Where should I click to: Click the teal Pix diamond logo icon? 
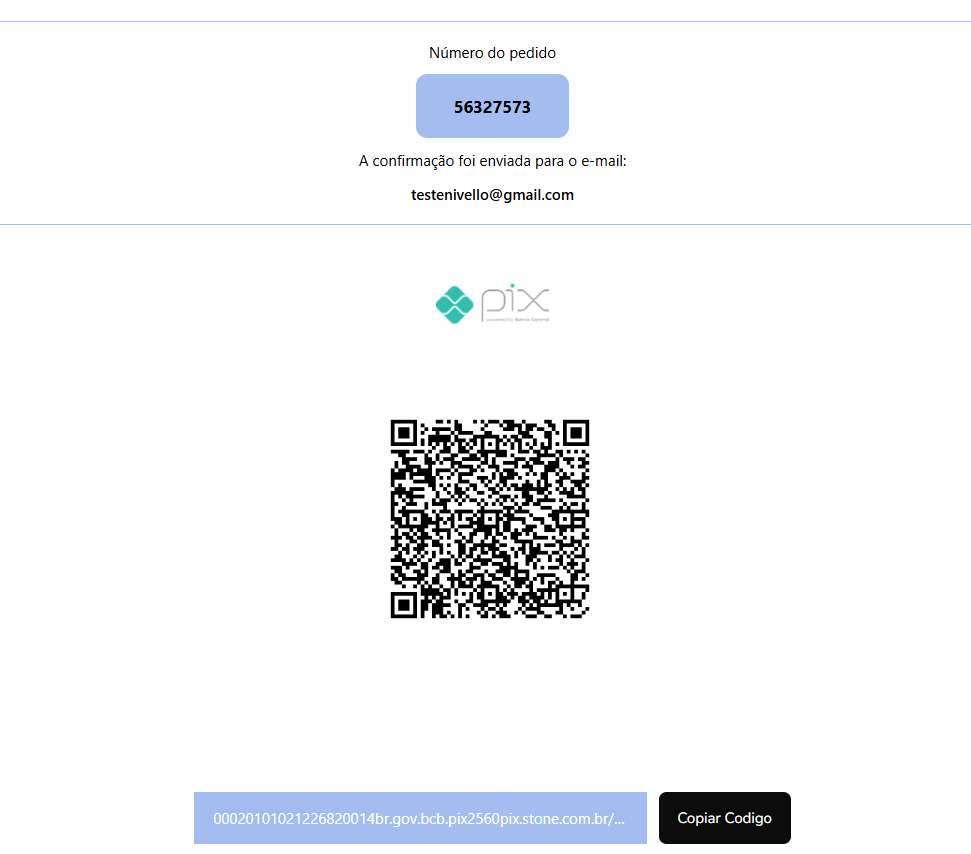pos(455,304)
